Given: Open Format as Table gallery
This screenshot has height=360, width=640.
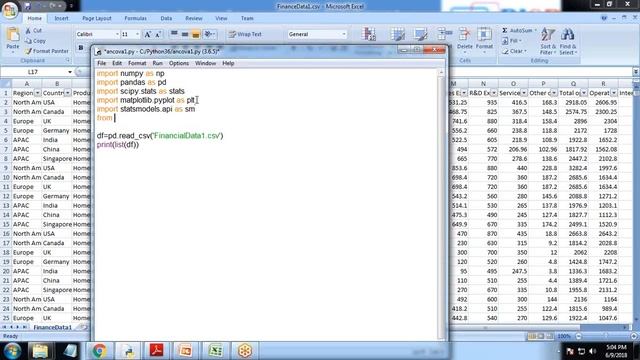Looking at the screenshot, I should [397, 35].
